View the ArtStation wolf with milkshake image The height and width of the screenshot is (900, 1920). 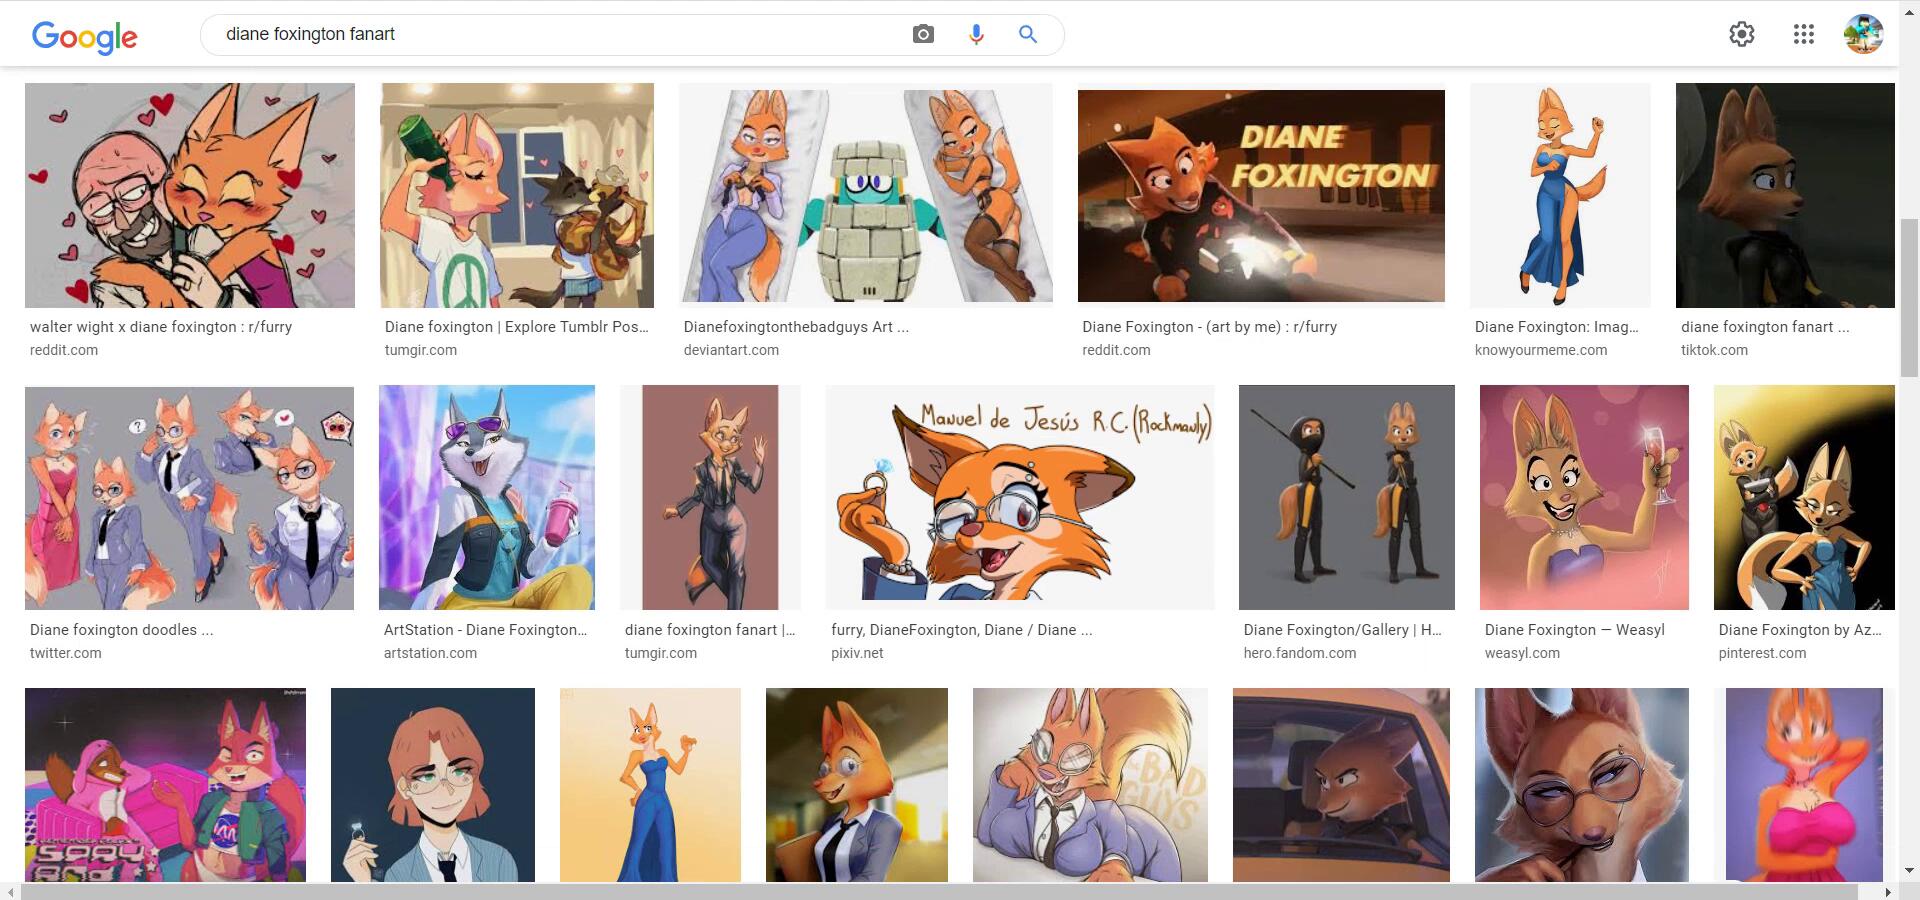(x=487, y=498)
